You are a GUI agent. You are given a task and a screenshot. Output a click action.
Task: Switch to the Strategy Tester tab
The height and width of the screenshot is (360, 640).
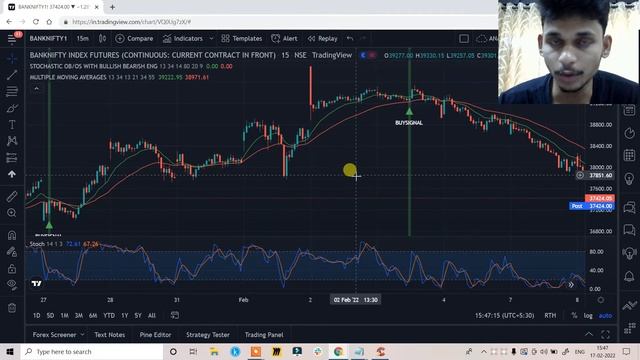point(208,335)
